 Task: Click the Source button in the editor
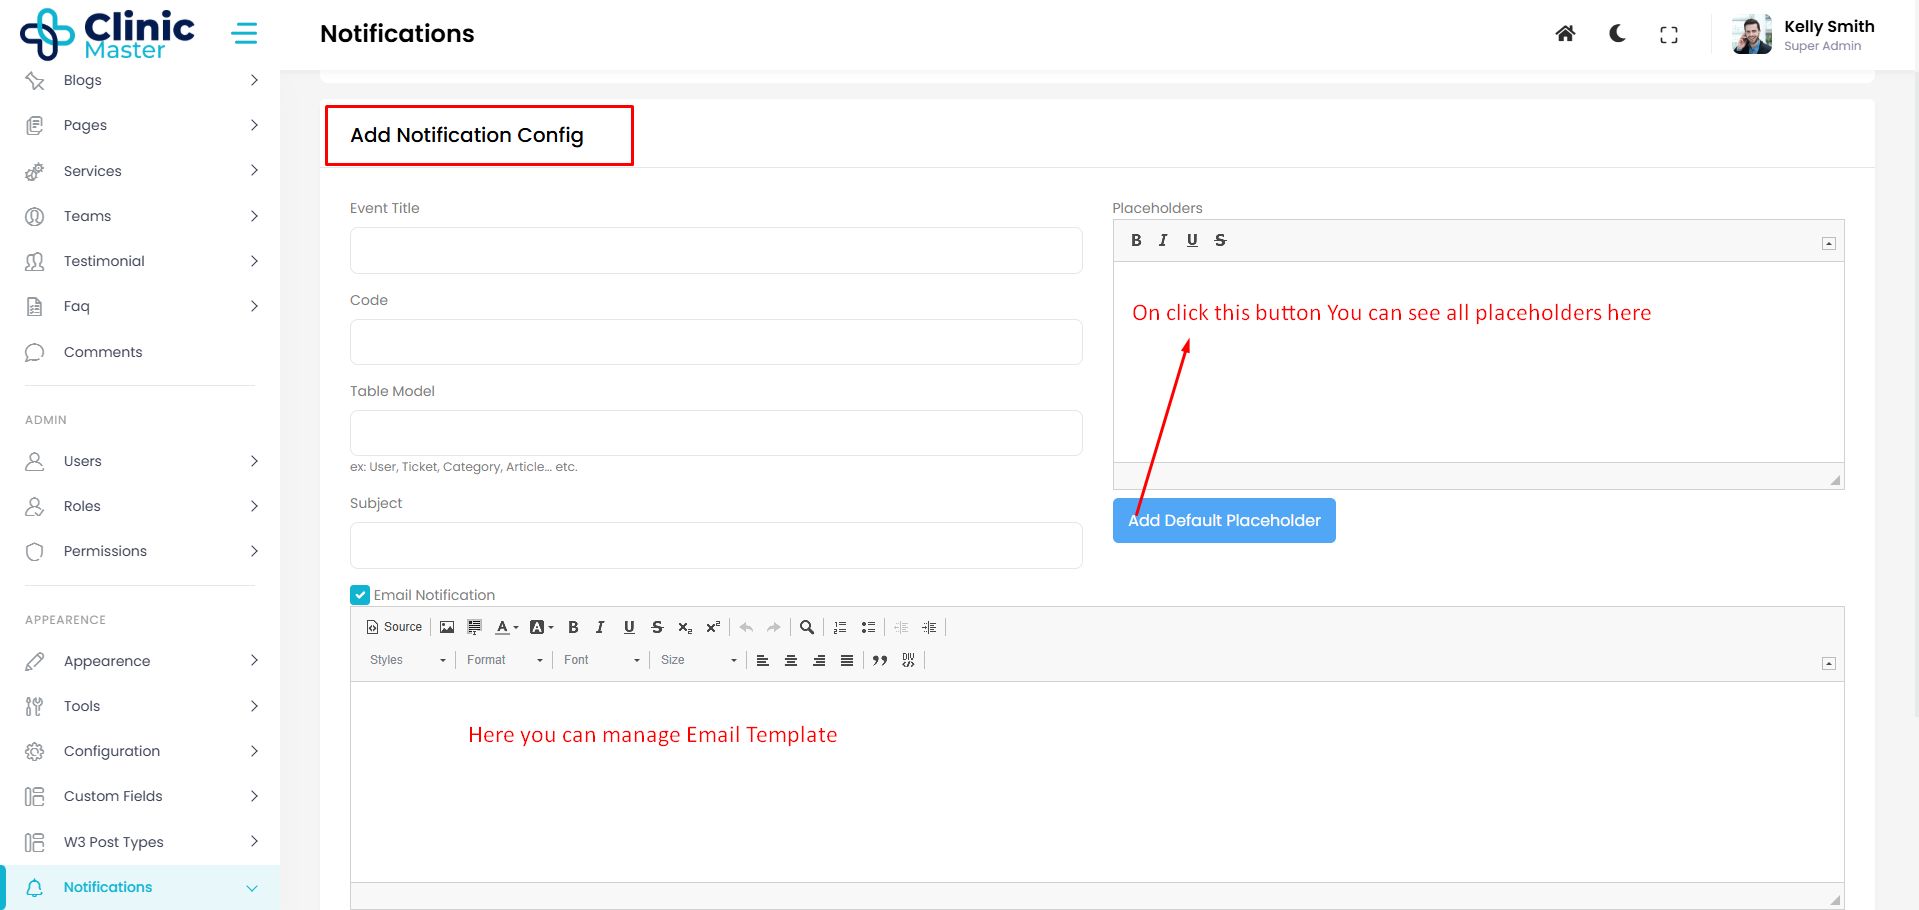point(395,627)
